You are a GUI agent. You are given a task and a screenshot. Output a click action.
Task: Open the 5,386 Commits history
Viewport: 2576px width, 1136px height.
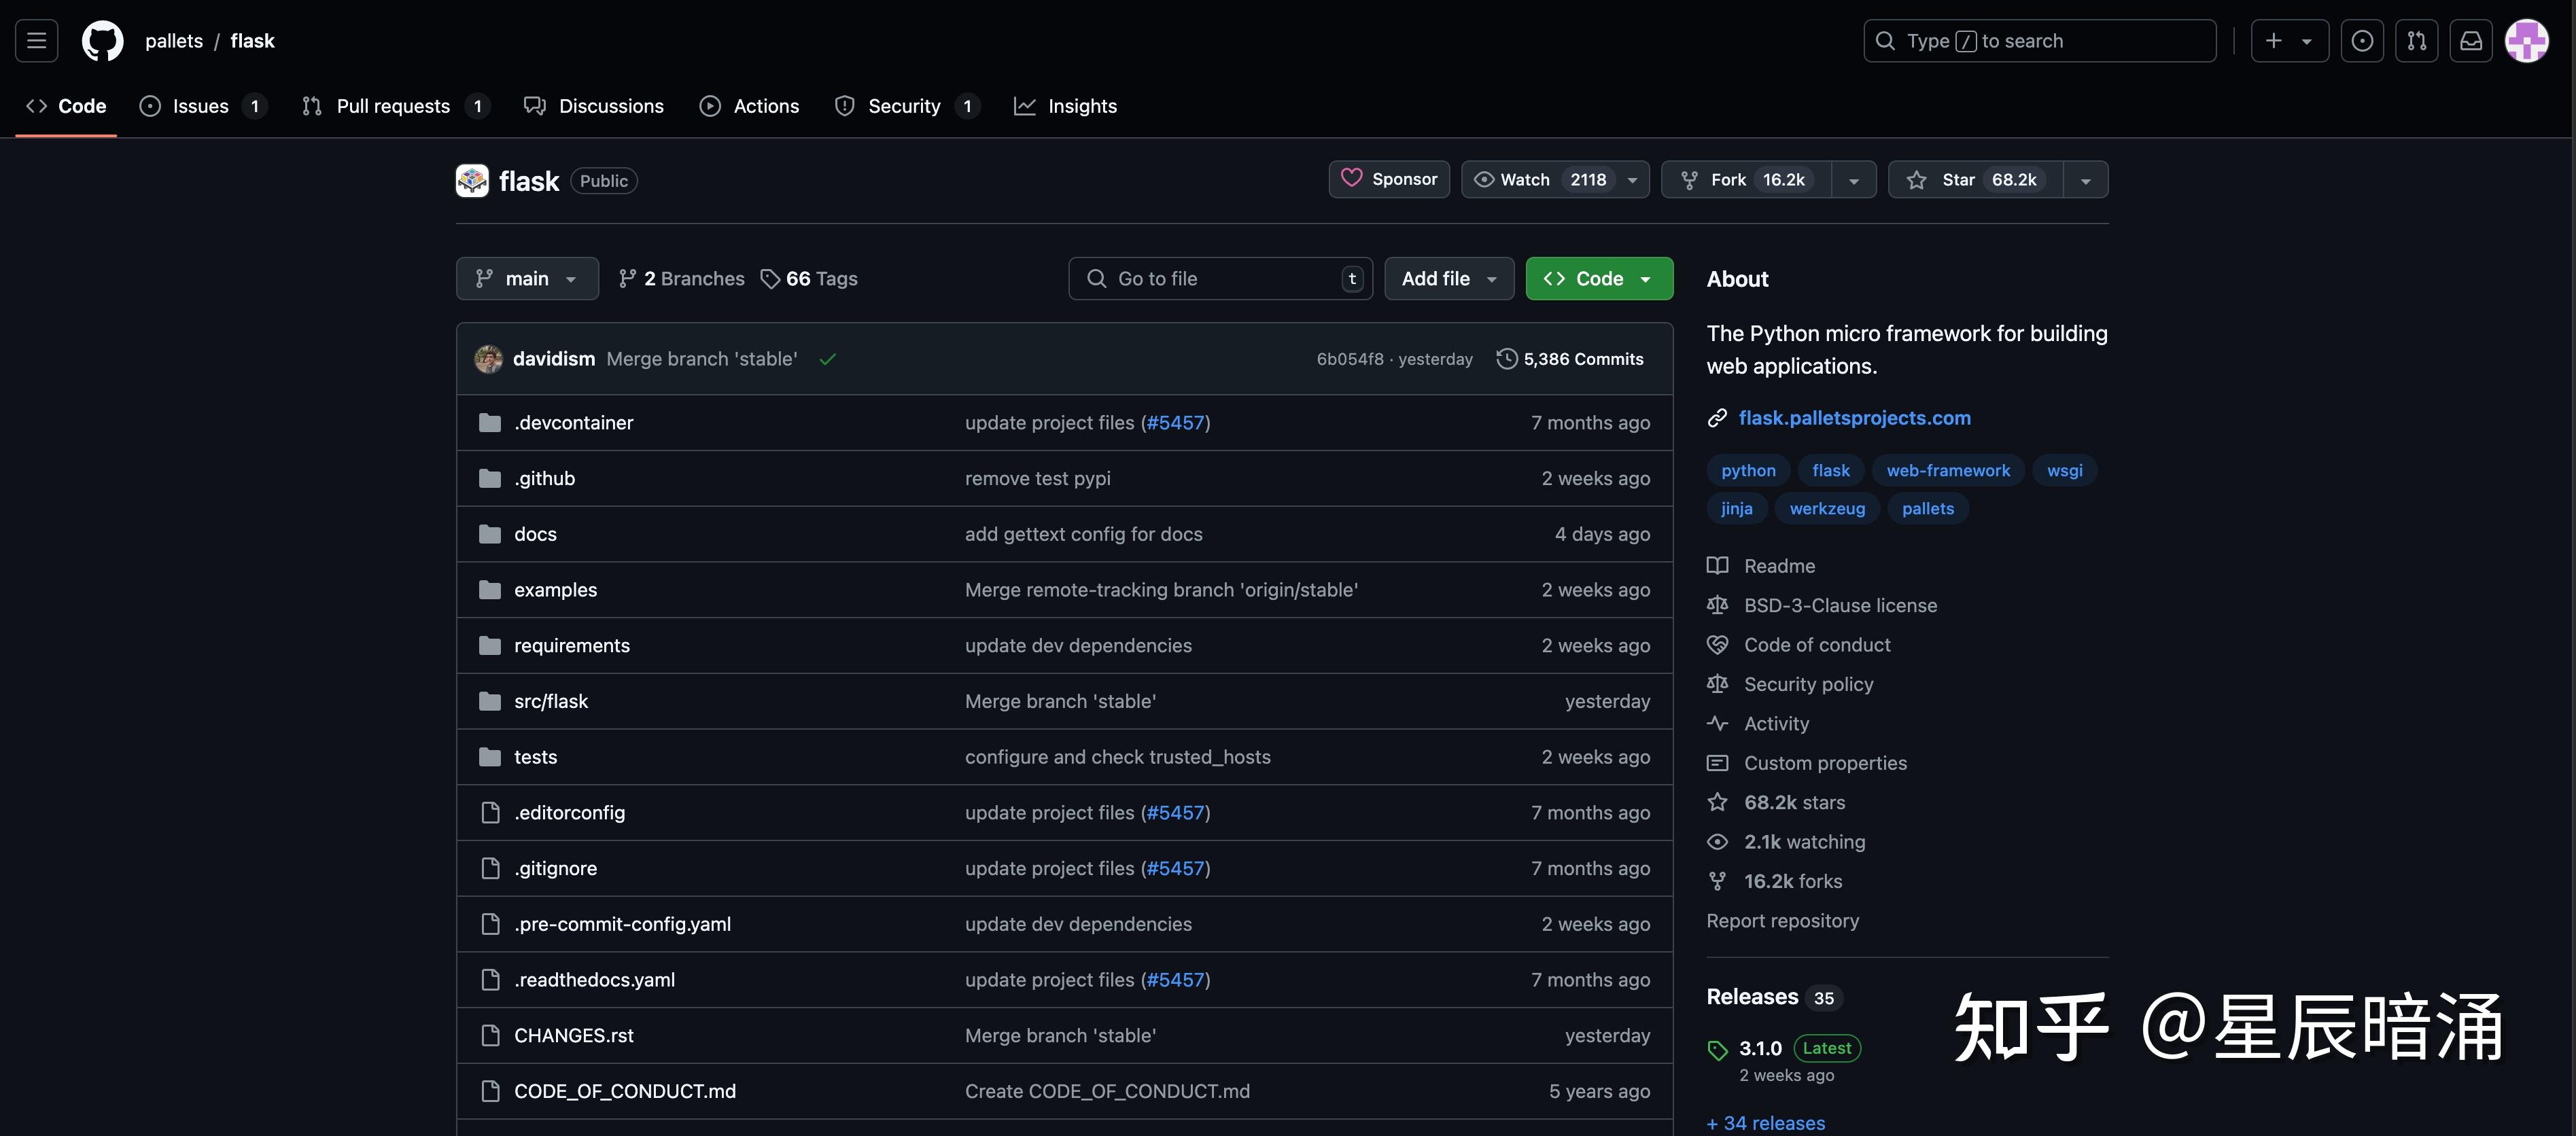(x=1570, y=359)
